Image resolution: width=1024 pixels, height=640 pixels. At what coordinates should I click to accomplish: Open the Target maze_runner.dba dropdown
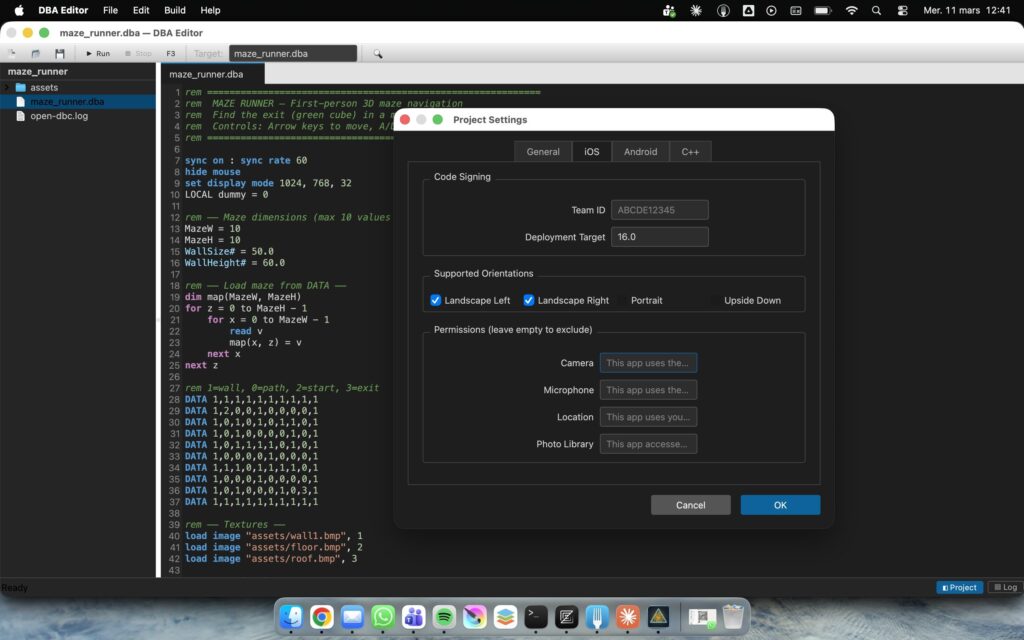[x=293, y=54]
